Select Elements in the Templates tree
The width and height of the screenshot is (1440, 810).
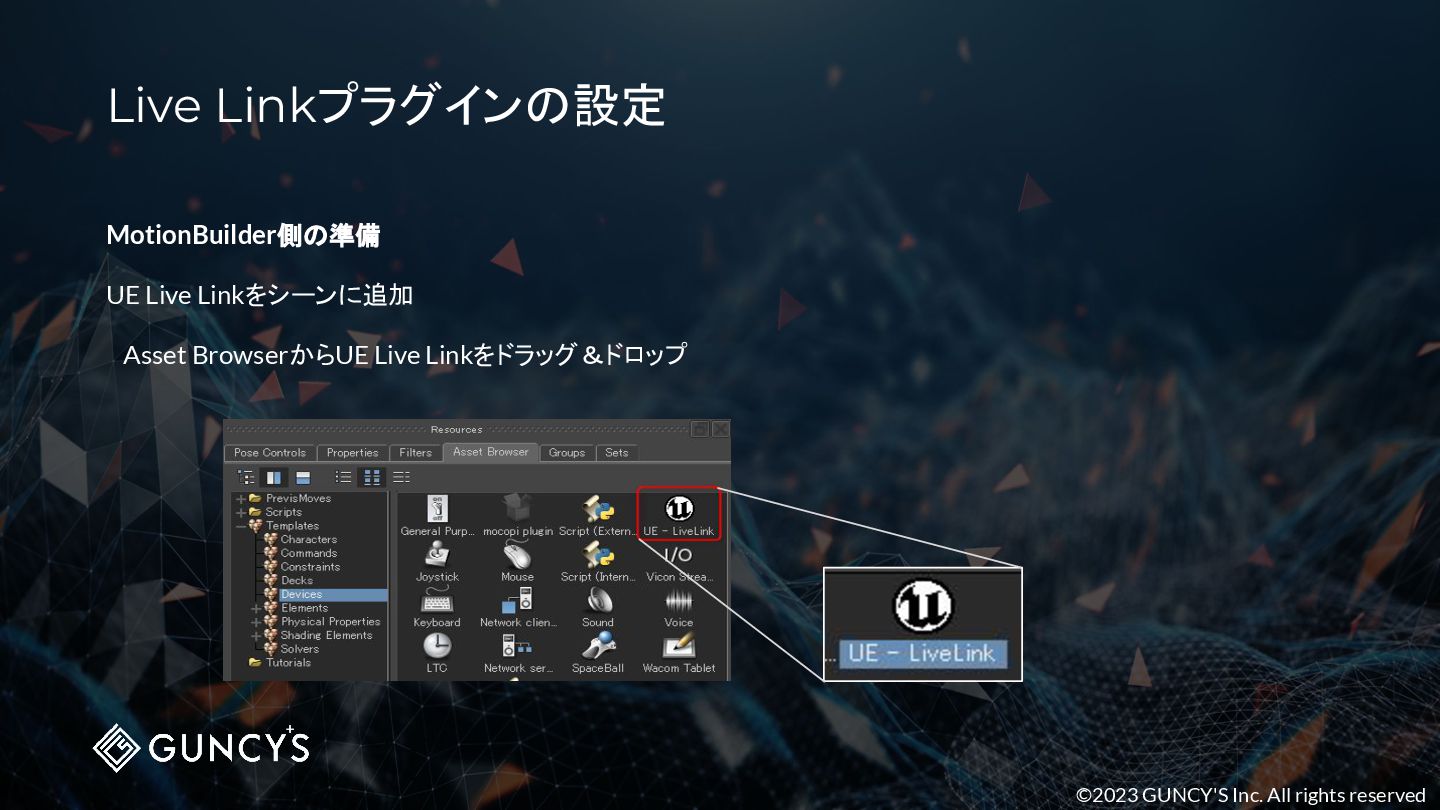[x=304, y=608]
